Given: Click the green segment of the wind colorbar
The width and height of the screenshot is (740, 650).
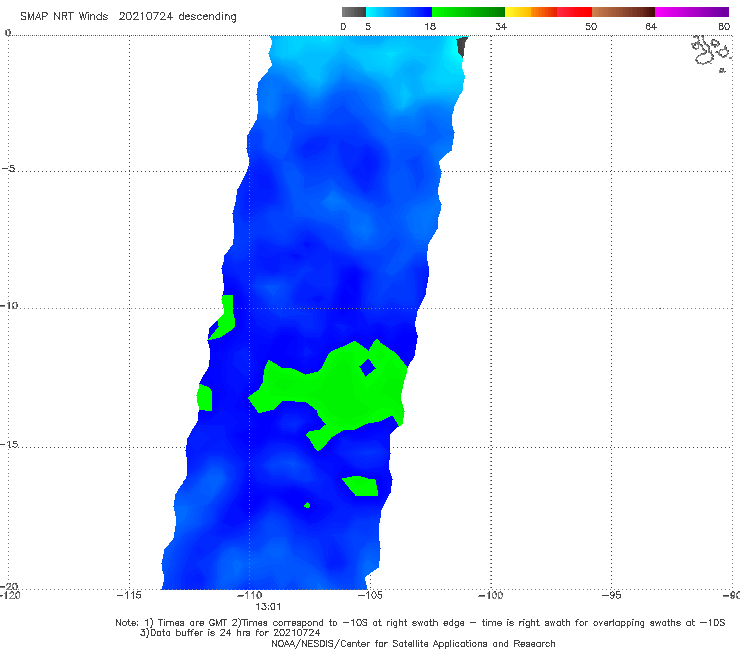Looking at the screenshot, I should (468, 12).
